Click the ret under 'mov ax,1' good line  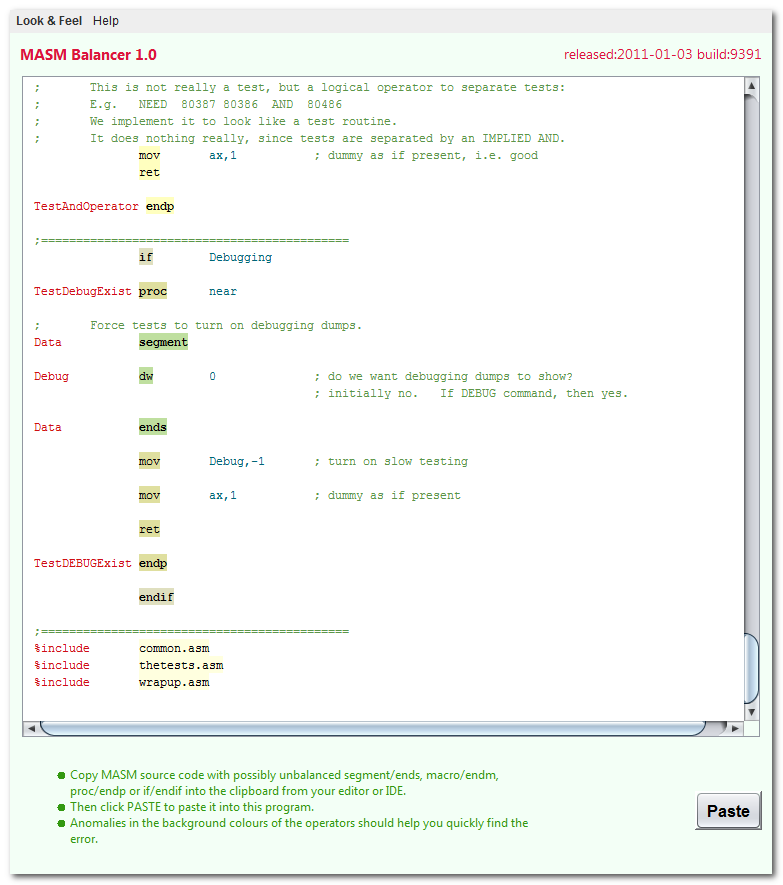click(x=149, y=173)
